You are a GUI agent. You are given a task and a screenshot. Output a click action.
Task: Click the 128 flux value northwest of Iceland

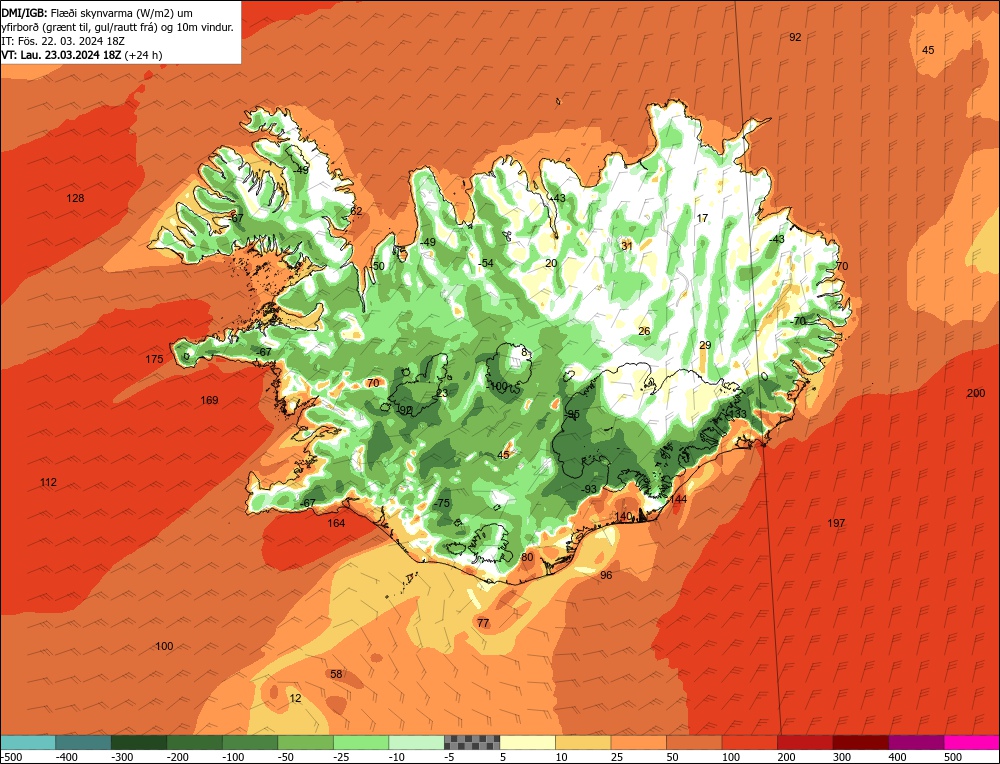click(75, 198)
